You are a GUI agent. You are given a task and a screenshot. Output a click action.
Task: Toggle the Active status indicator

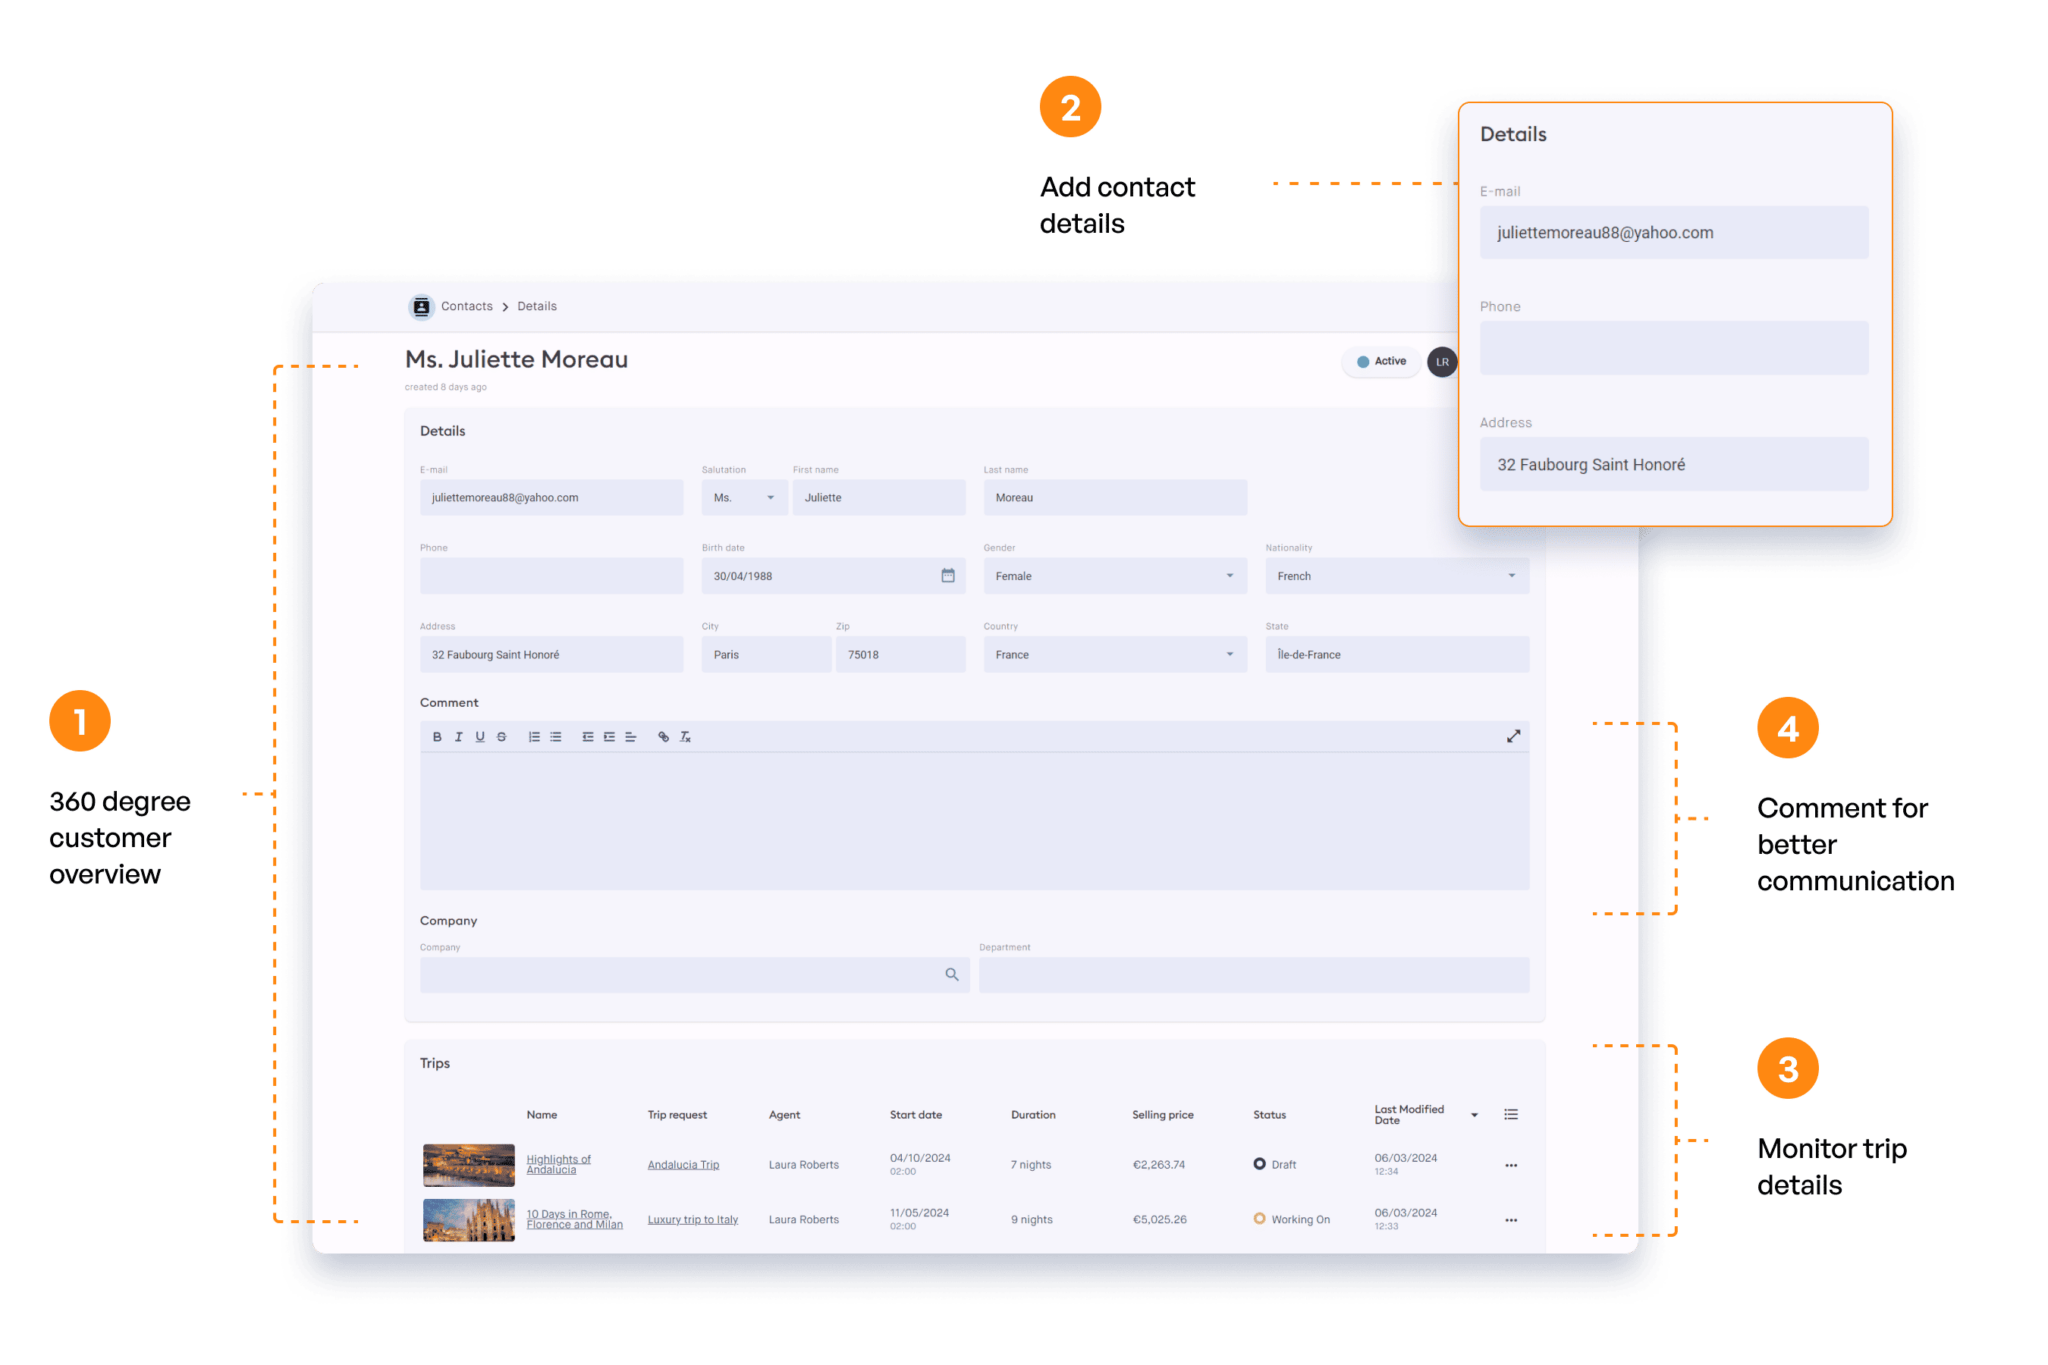pyautogui.click(x=1381, y=361)
